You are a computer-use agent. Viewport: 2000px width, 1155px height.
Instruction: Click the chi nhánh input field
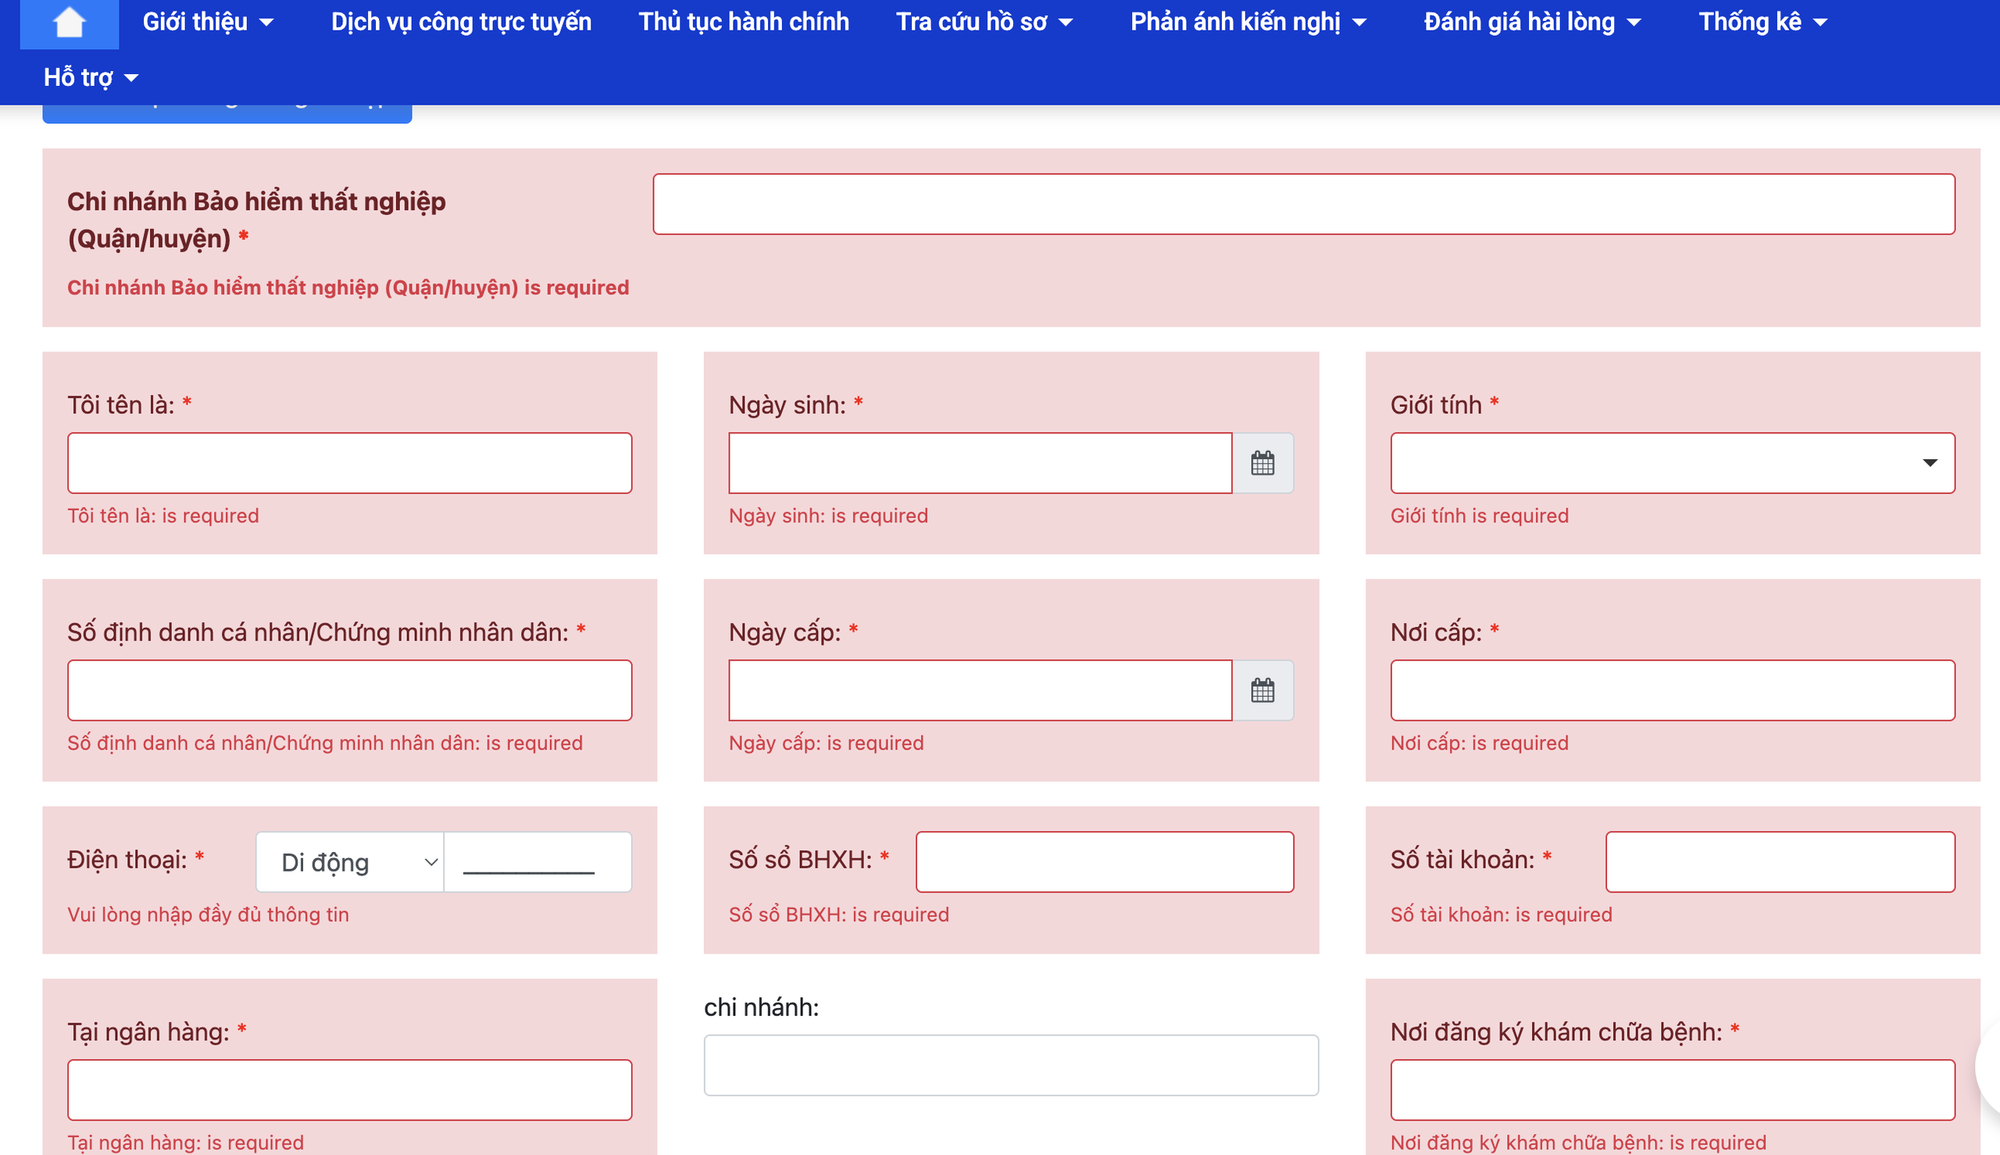point(1011,1064)
